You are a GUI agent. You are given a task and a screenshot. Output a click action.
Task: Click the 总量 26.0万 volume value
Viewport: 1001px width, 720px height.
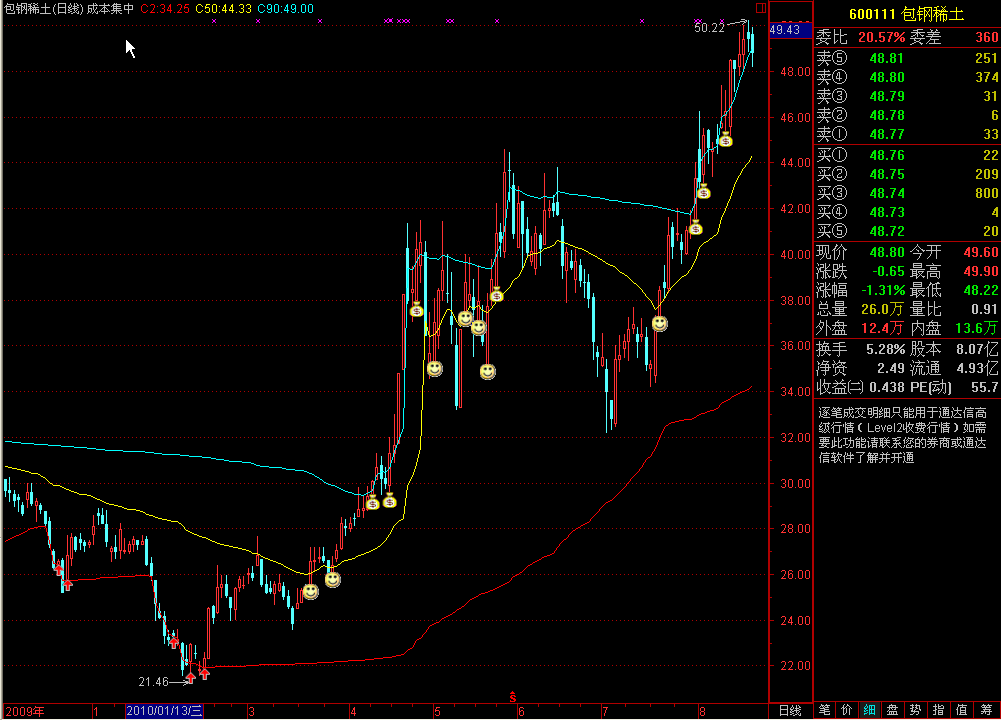pos(882,310)
